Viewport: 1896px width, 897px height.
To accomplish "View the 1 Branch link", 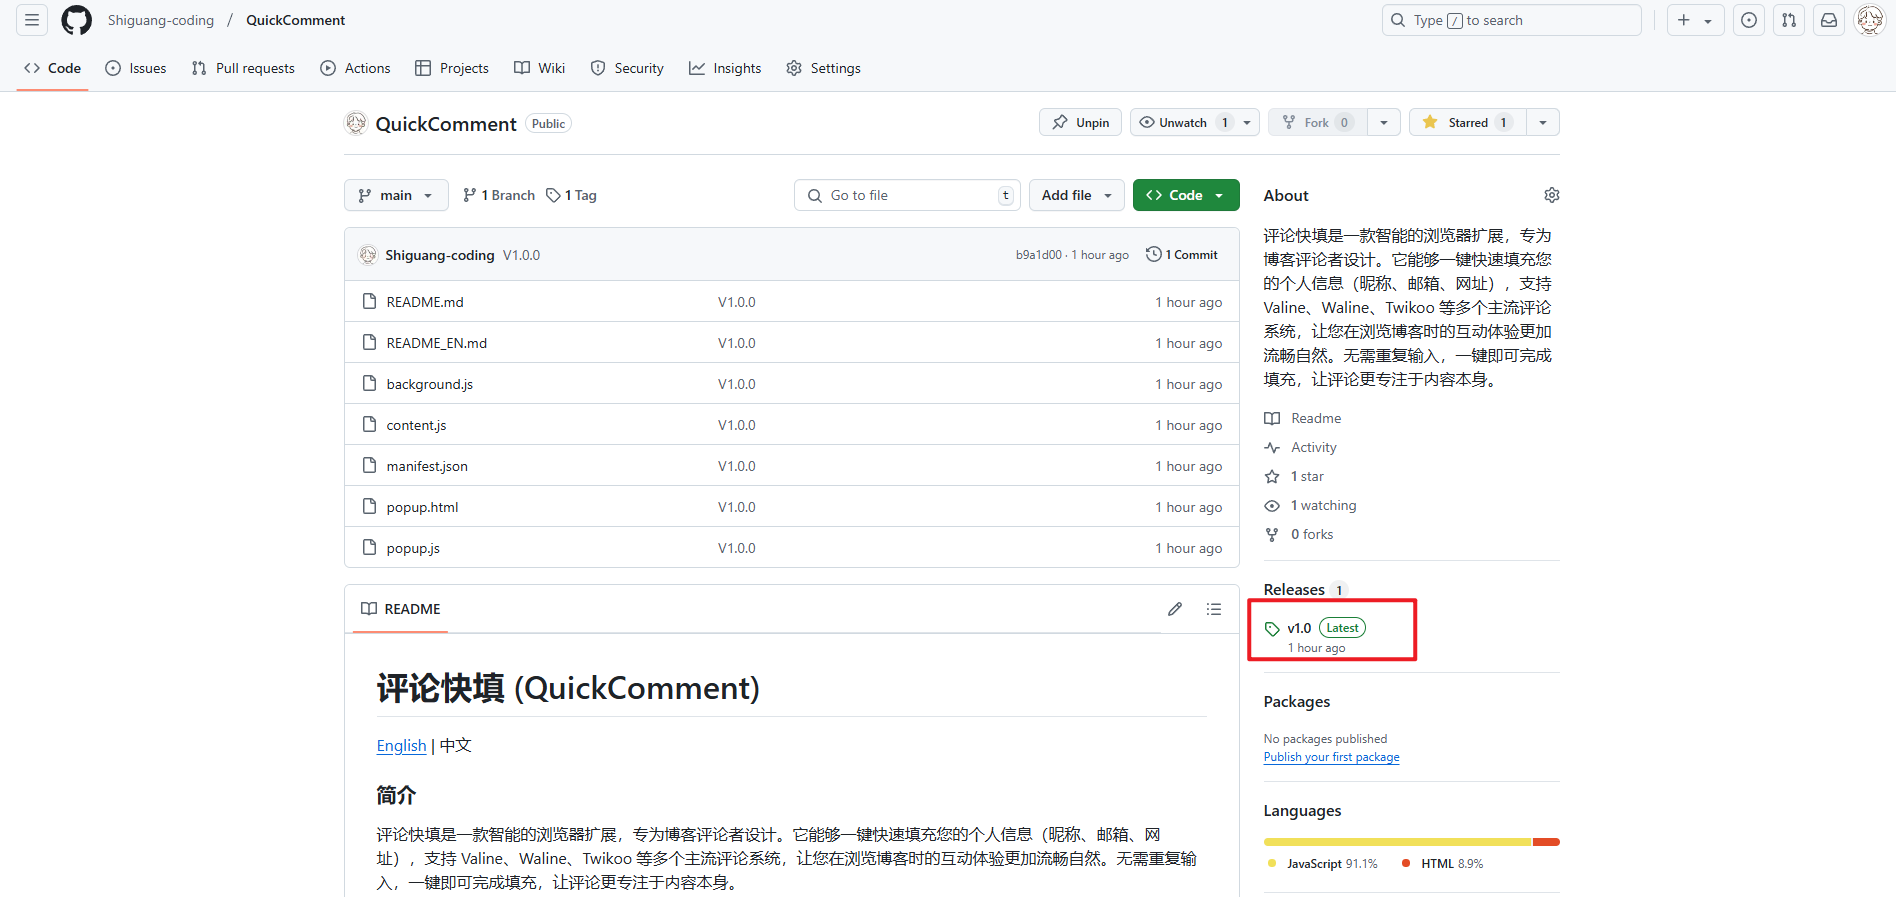I will [499, 195].
